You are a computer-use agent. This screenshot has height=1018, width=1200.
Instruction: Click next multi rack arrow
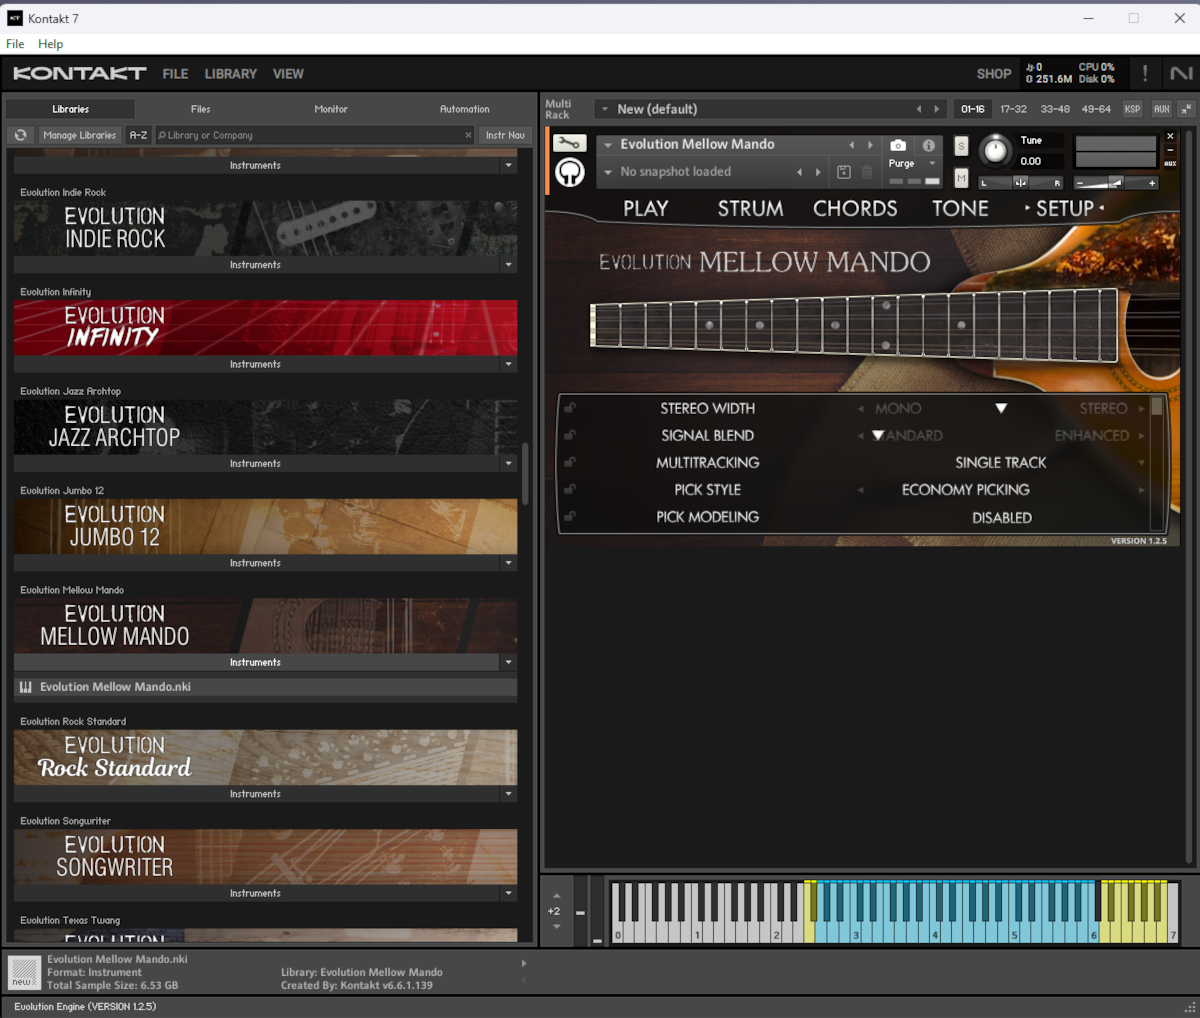tap(937, 109)
